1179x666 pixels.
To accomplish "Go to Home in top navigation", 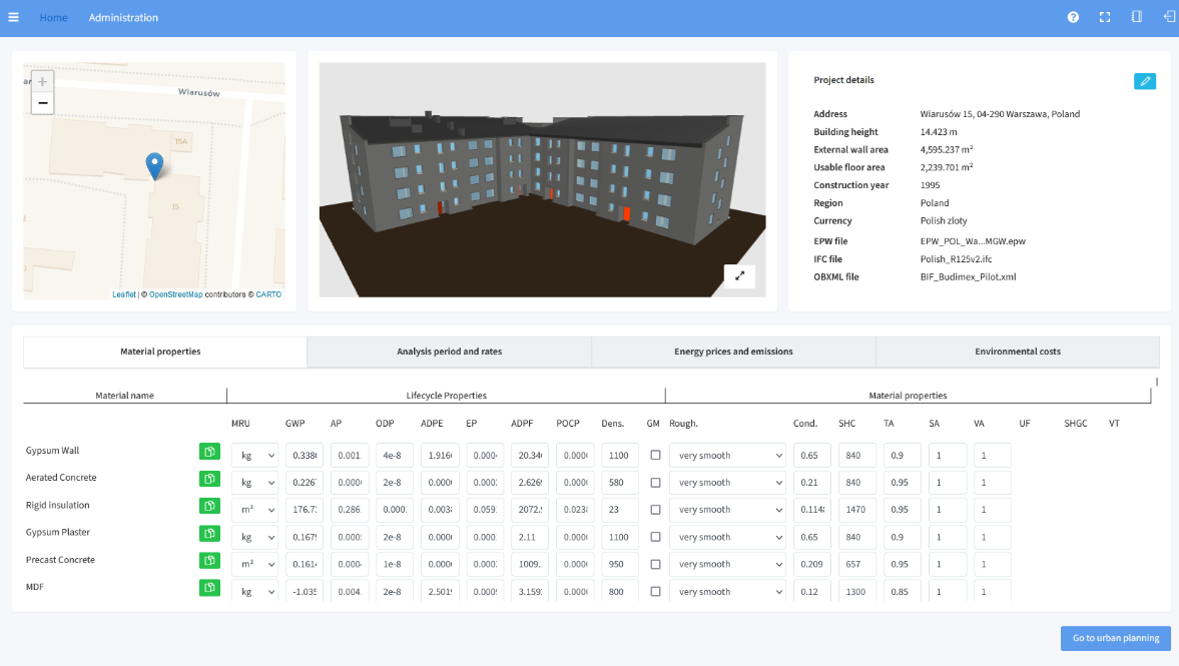I will pos(53,17).
